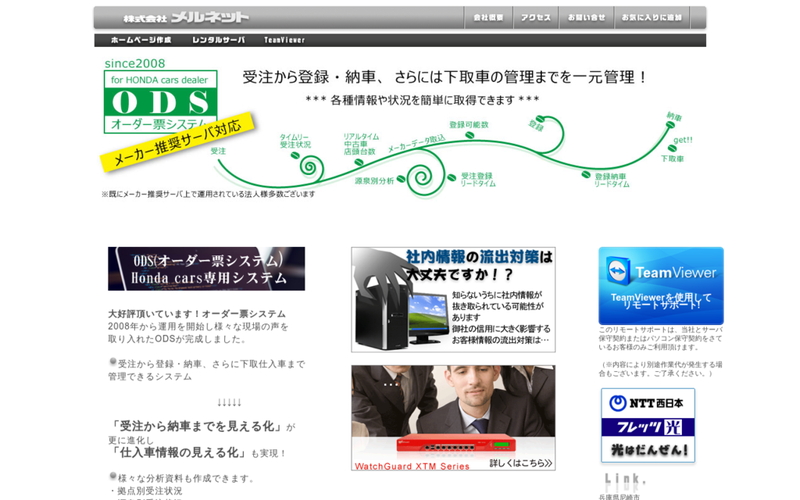
Task: Select TeamViewer in navigation bar
Action: coord(284,40)
